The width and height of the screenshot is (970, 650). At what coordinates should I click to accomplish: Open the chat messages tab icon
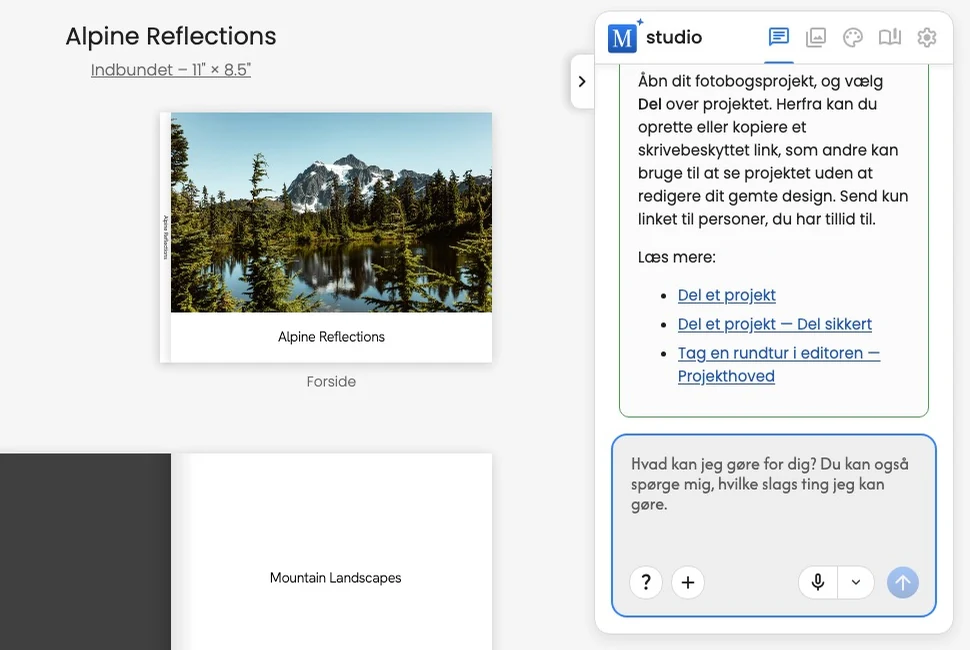pos(778,37)
